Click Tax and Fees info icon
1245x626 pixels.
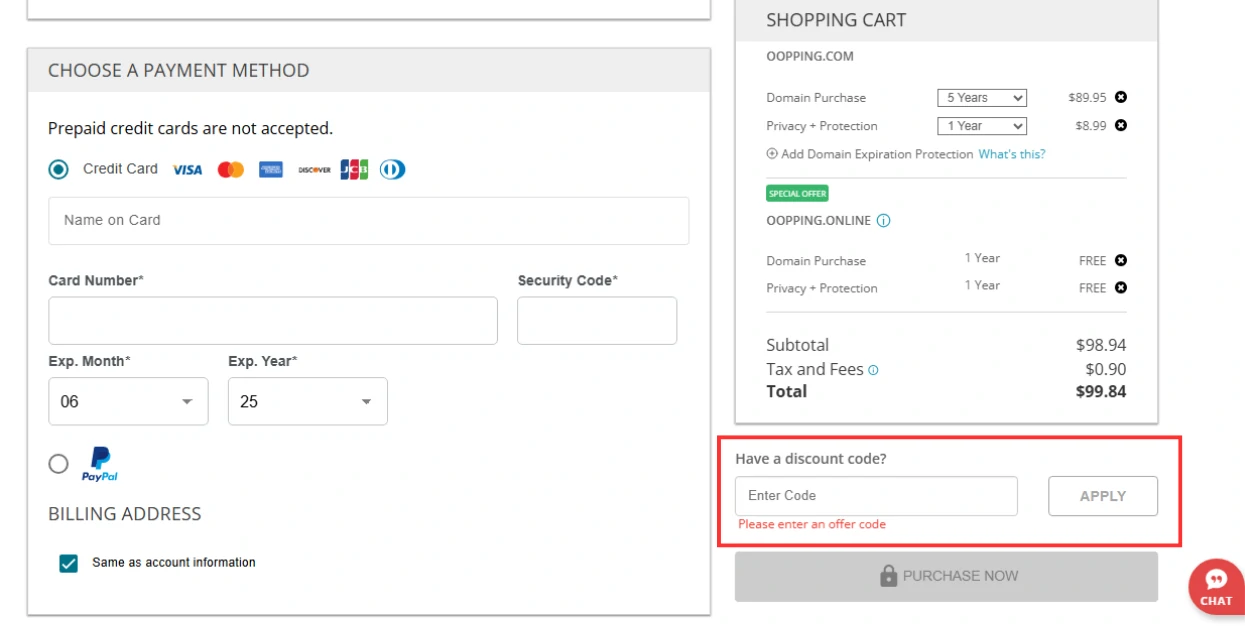873,370
